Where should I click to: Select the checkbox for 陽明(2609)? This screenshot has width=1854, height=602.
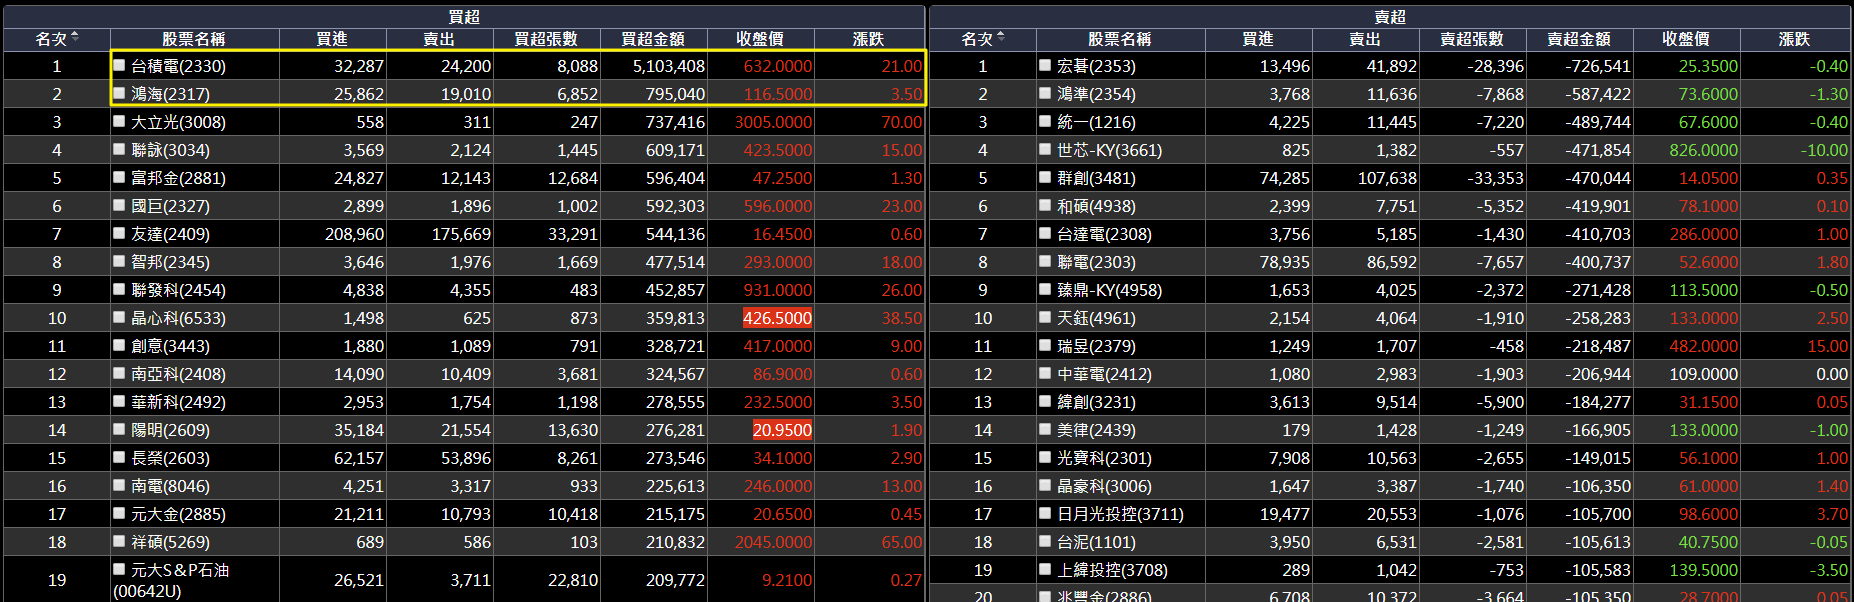[119, 429]
